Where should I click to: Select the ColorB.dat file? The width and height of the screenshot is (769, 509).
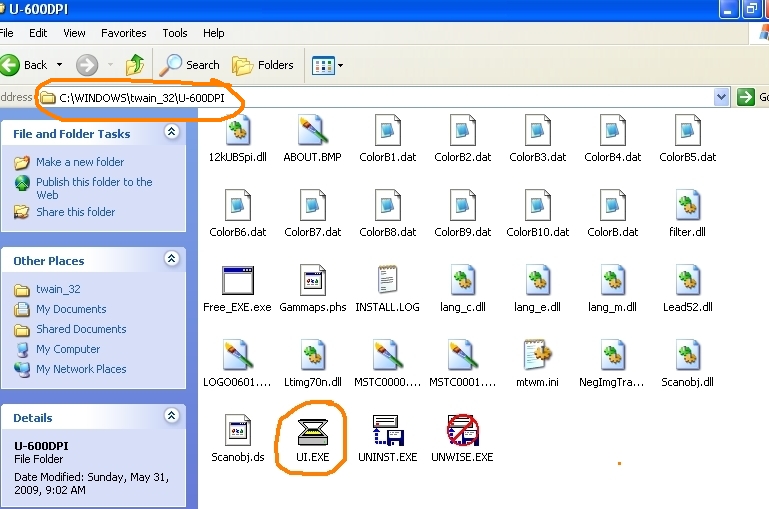613,213
